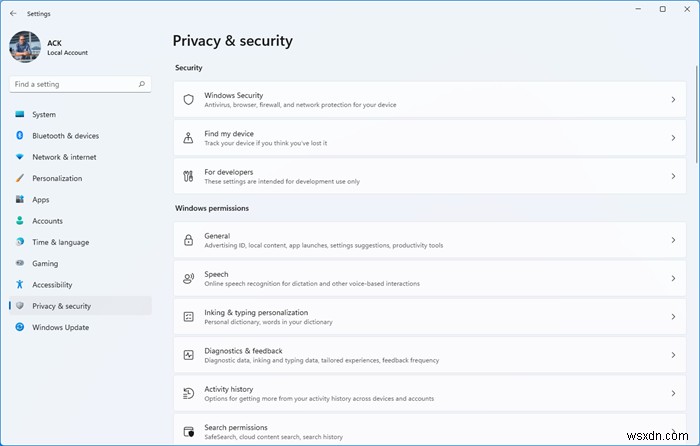Switch to Personalization settings page
This screenshot has height=446, width=700.
57,178
